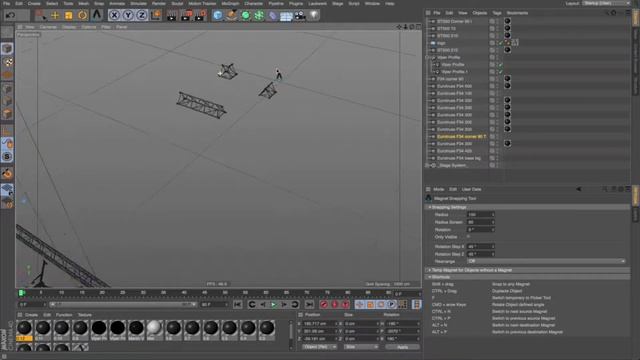Click the Apply button in Coordinates
This screenshot has height=360, width=640.
402,347
